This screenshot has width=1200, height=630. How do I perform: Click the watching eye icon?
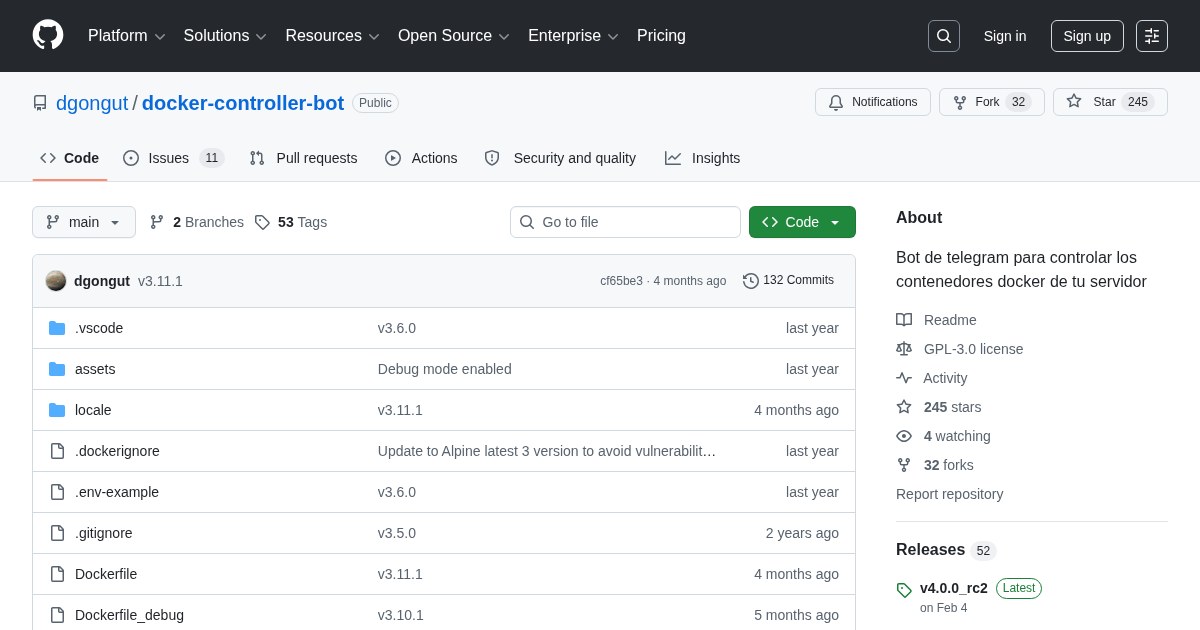pyautogui.click(x=904, y=436)
